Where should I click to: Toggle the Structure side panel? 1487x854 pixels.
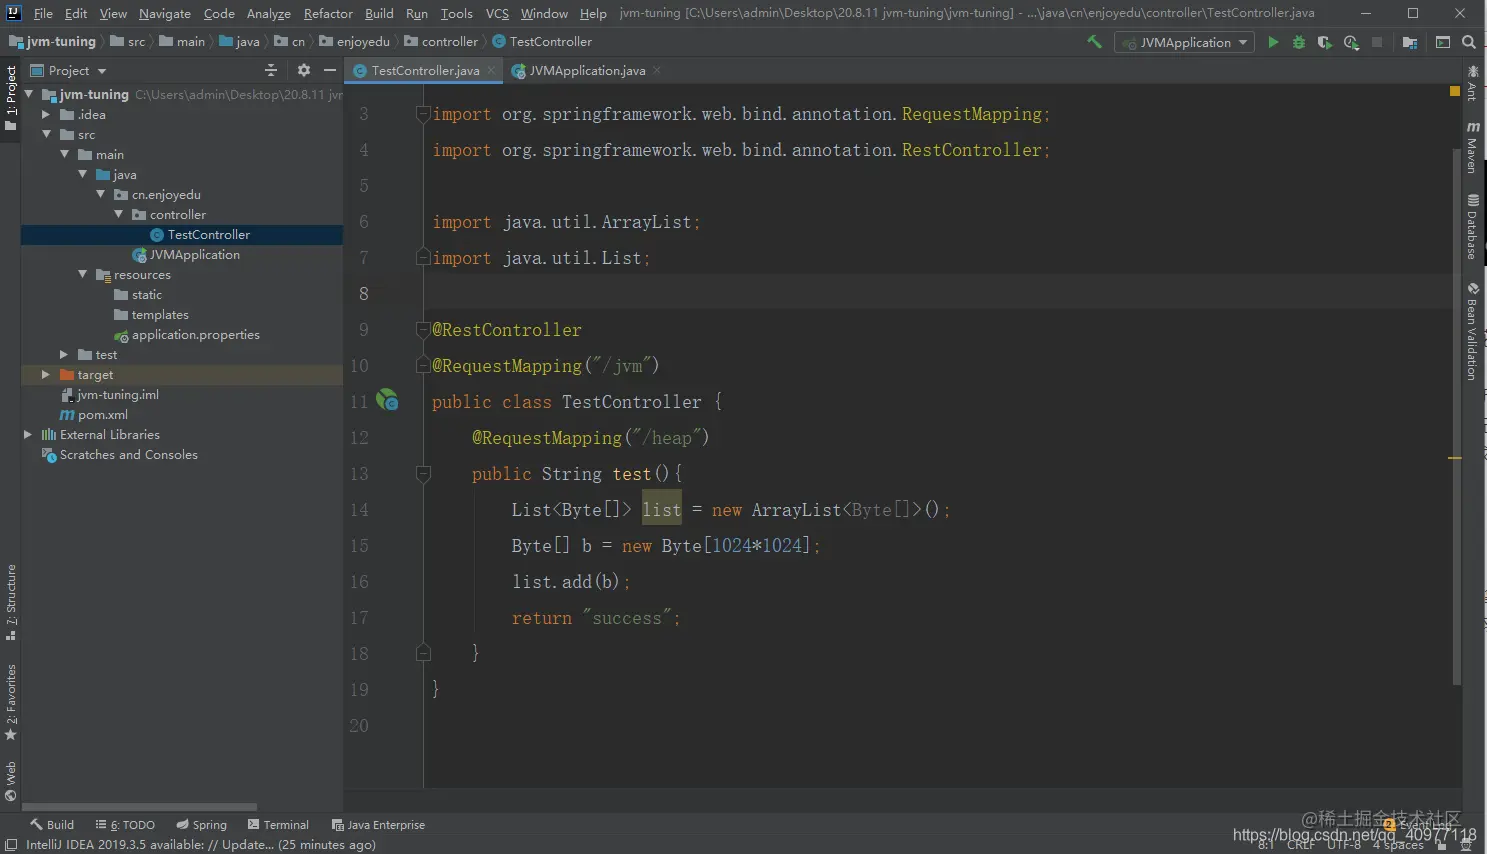[x=11, y=602]
